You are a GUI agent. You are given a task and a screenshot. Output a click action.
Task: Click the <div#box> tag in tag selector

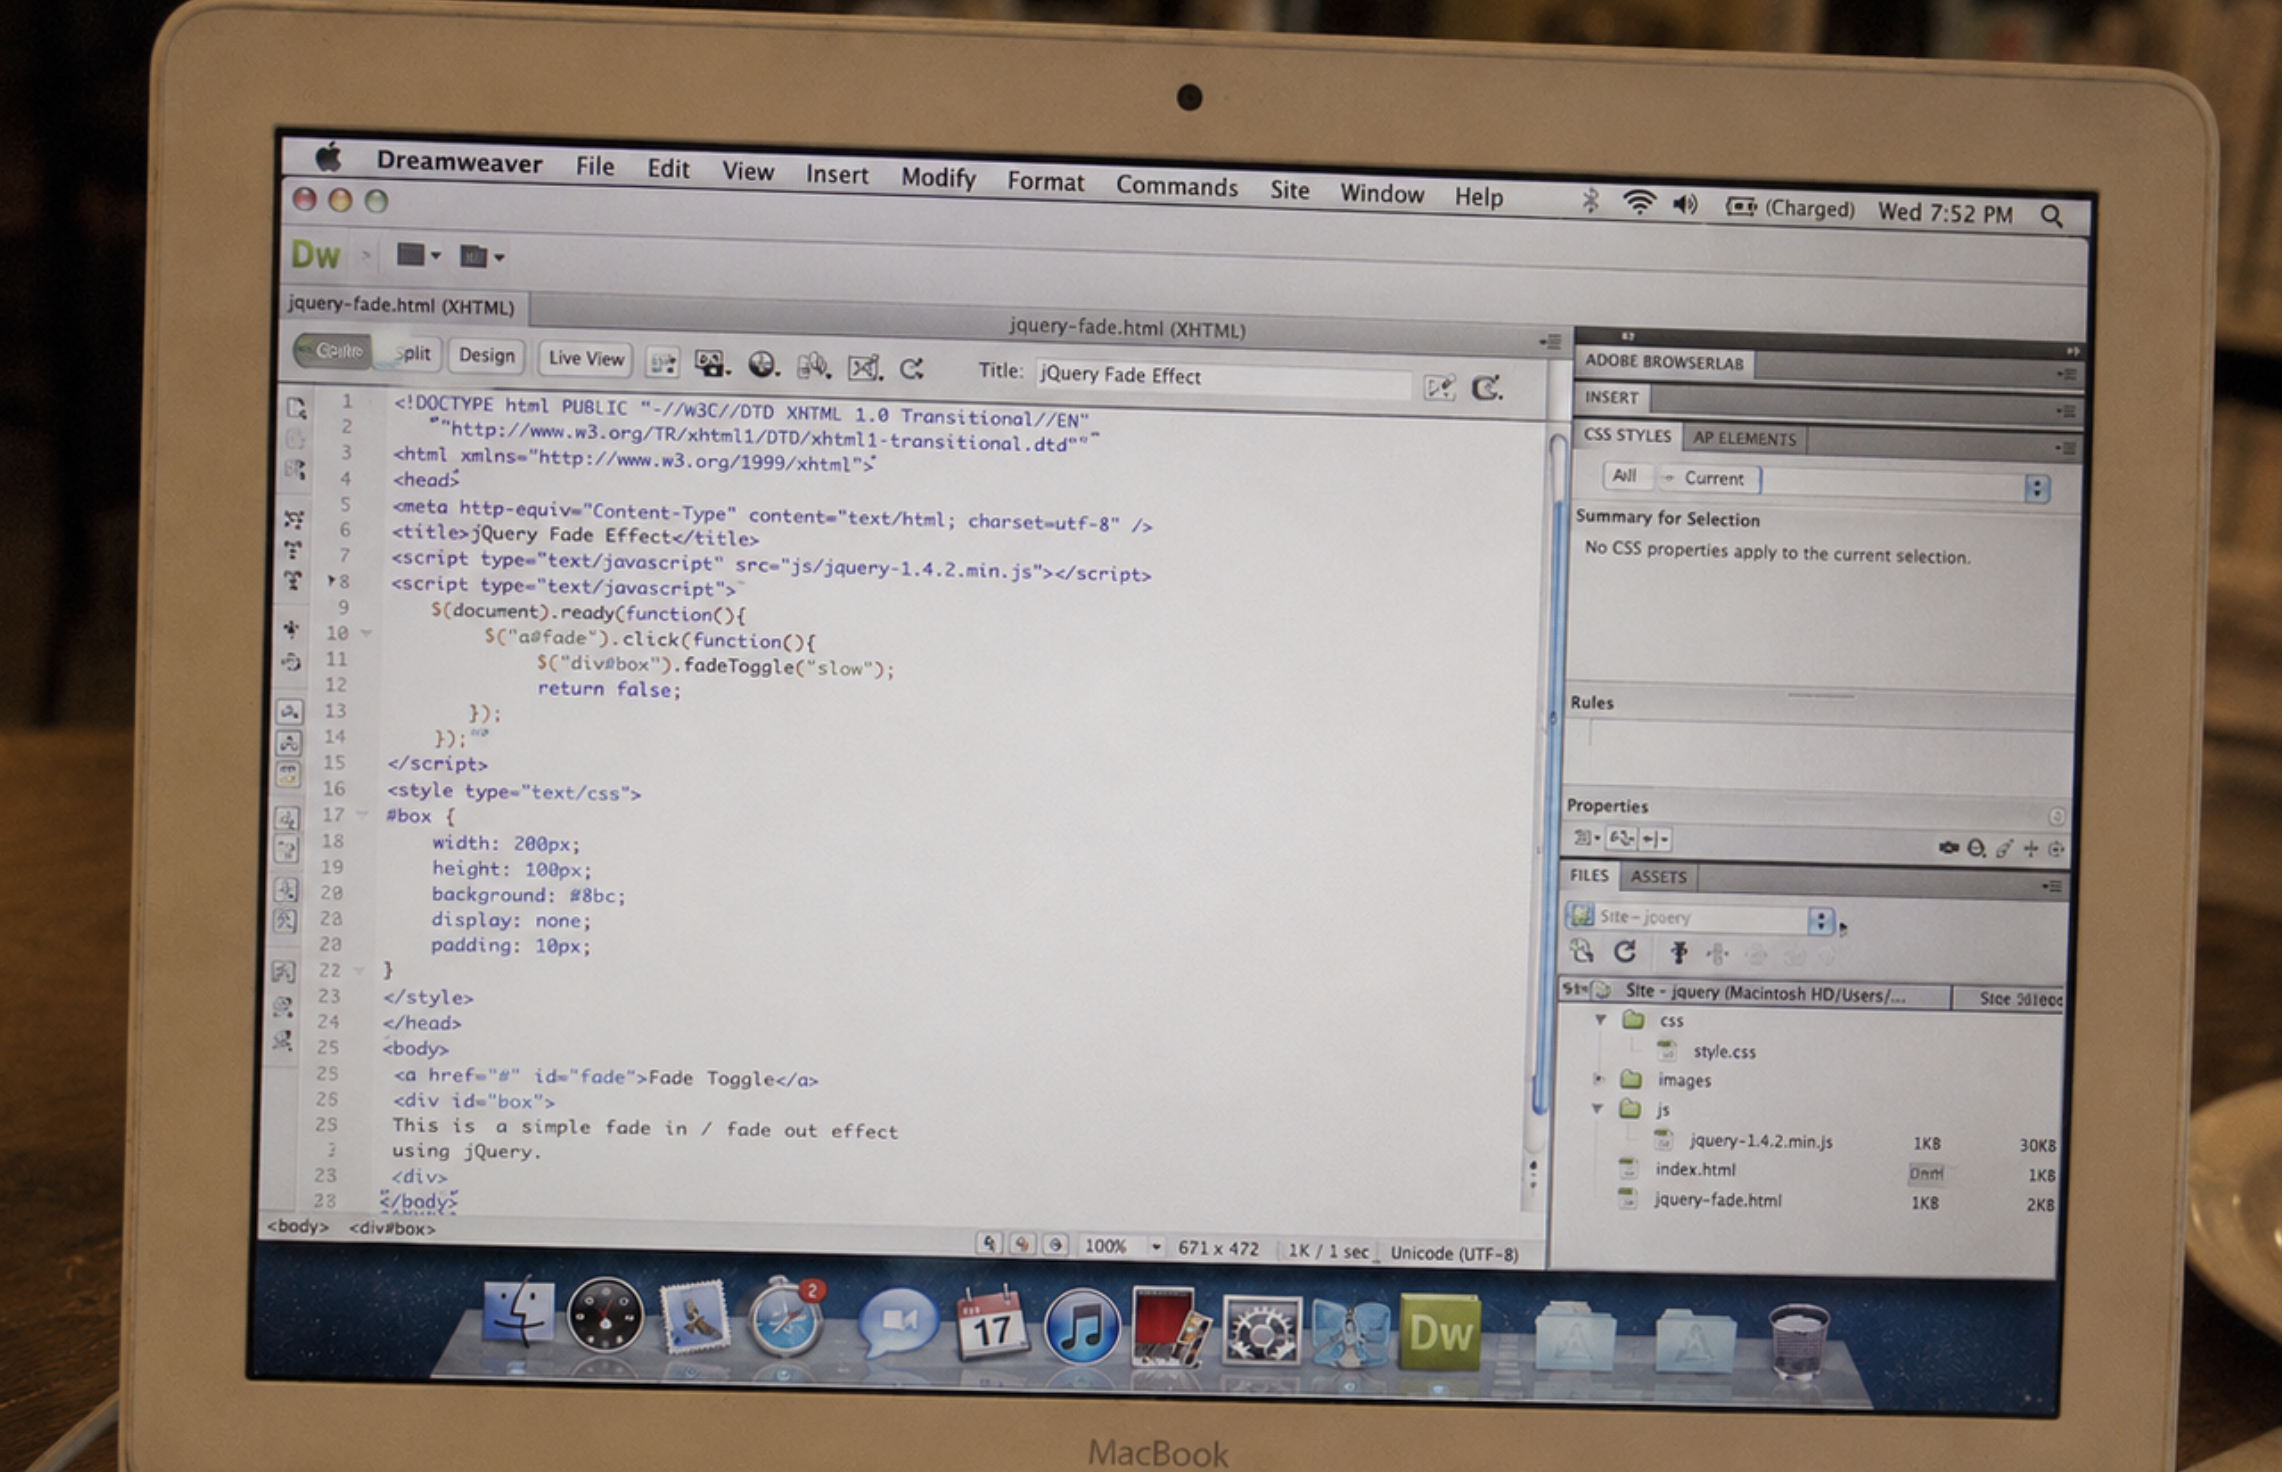tap(392, 1228)
